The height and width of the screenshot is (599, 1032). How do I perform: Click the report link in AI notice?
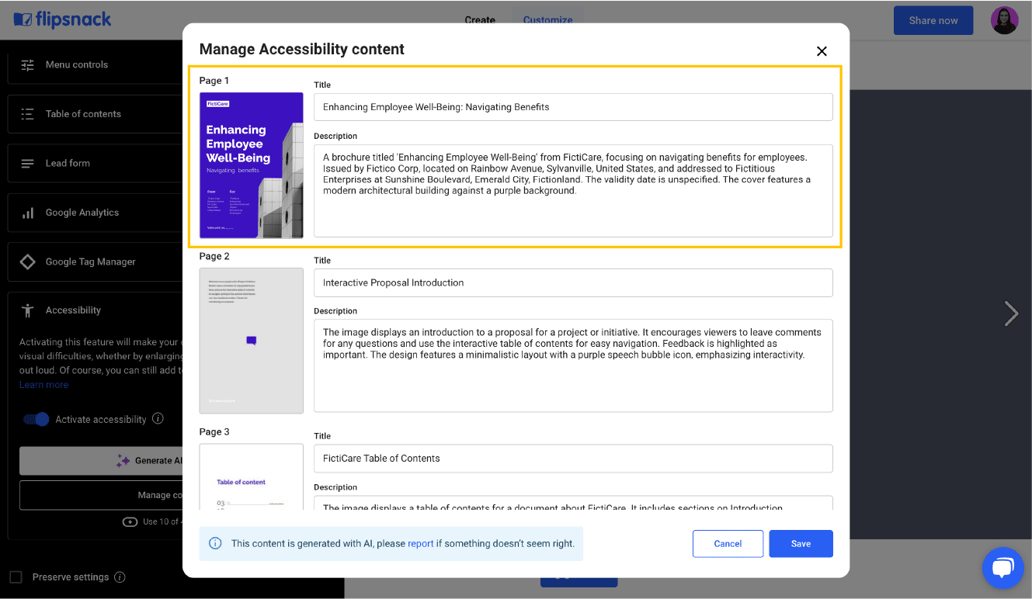pyautogui.click(x=420, y=544)
